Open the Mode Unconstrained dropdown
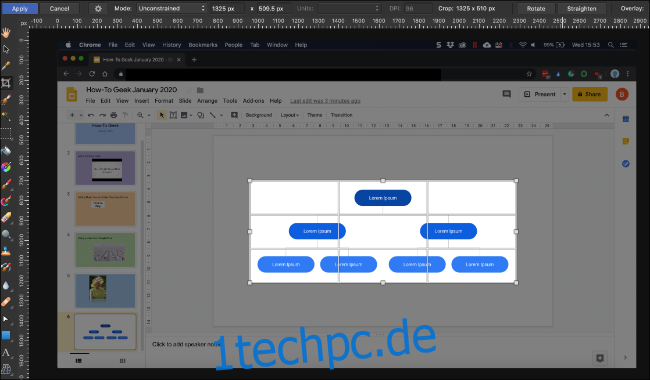The image size is (650, 380). coord(171,8)
